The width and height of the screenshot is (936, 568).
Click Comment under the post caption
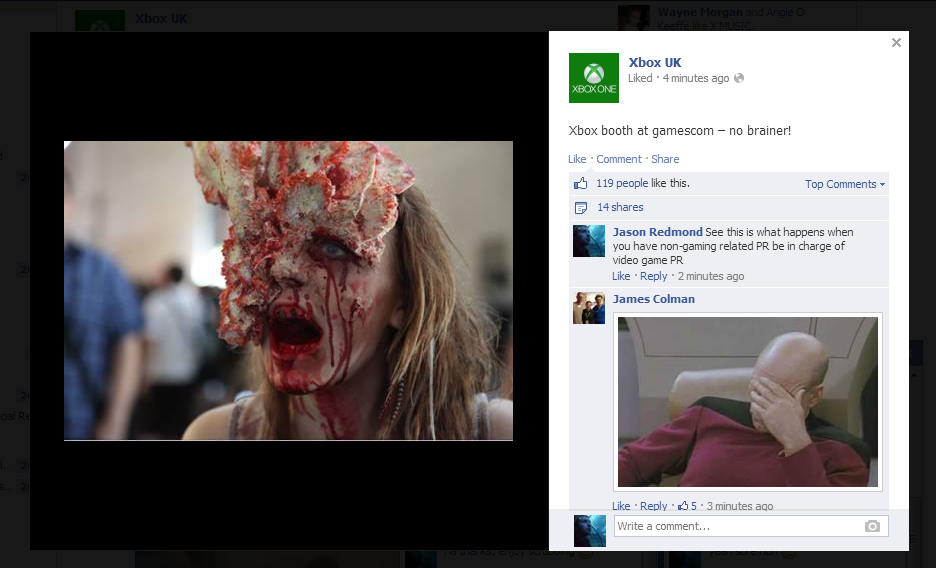click(x=619, y=159)
